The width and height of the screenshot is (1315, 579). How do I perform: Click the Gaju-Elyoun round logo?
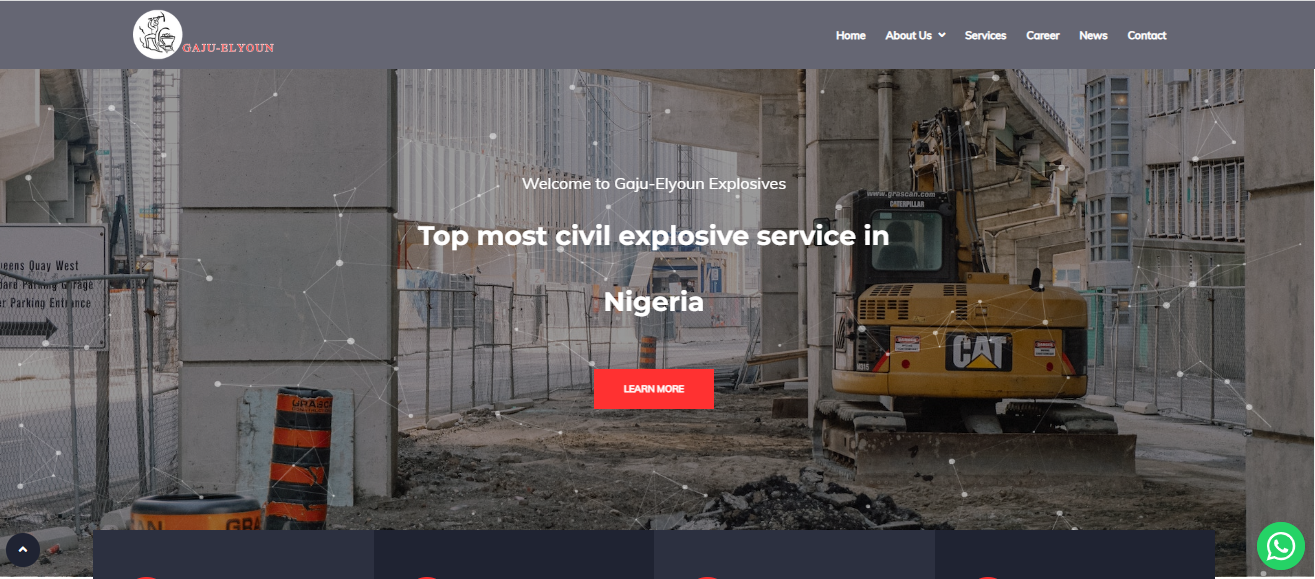pyautogui.click(x=158, y=35)
